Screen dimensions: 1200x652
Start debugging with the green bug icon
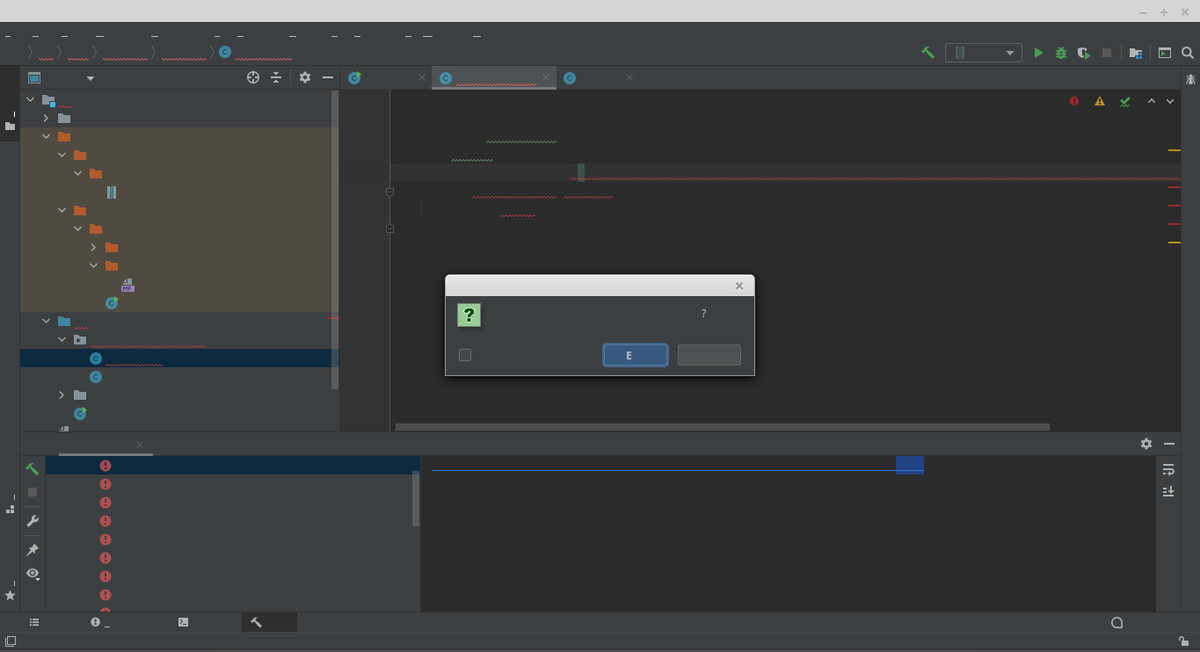click(x=1061, y=52)
